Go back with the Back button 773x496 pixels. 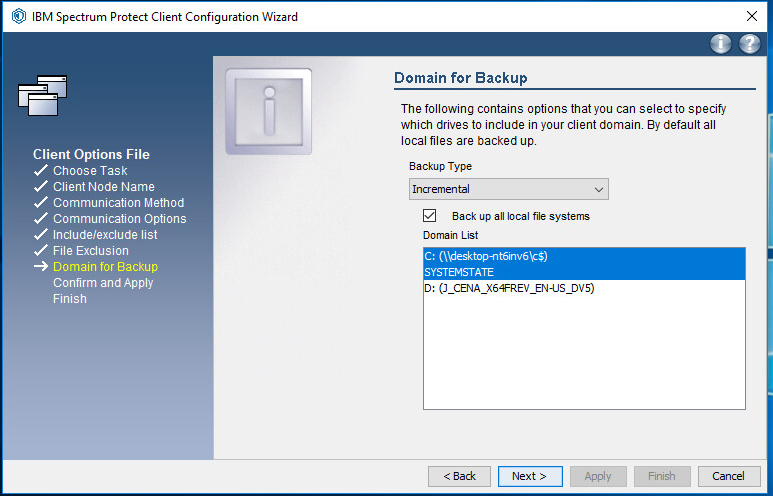(459, 476)
